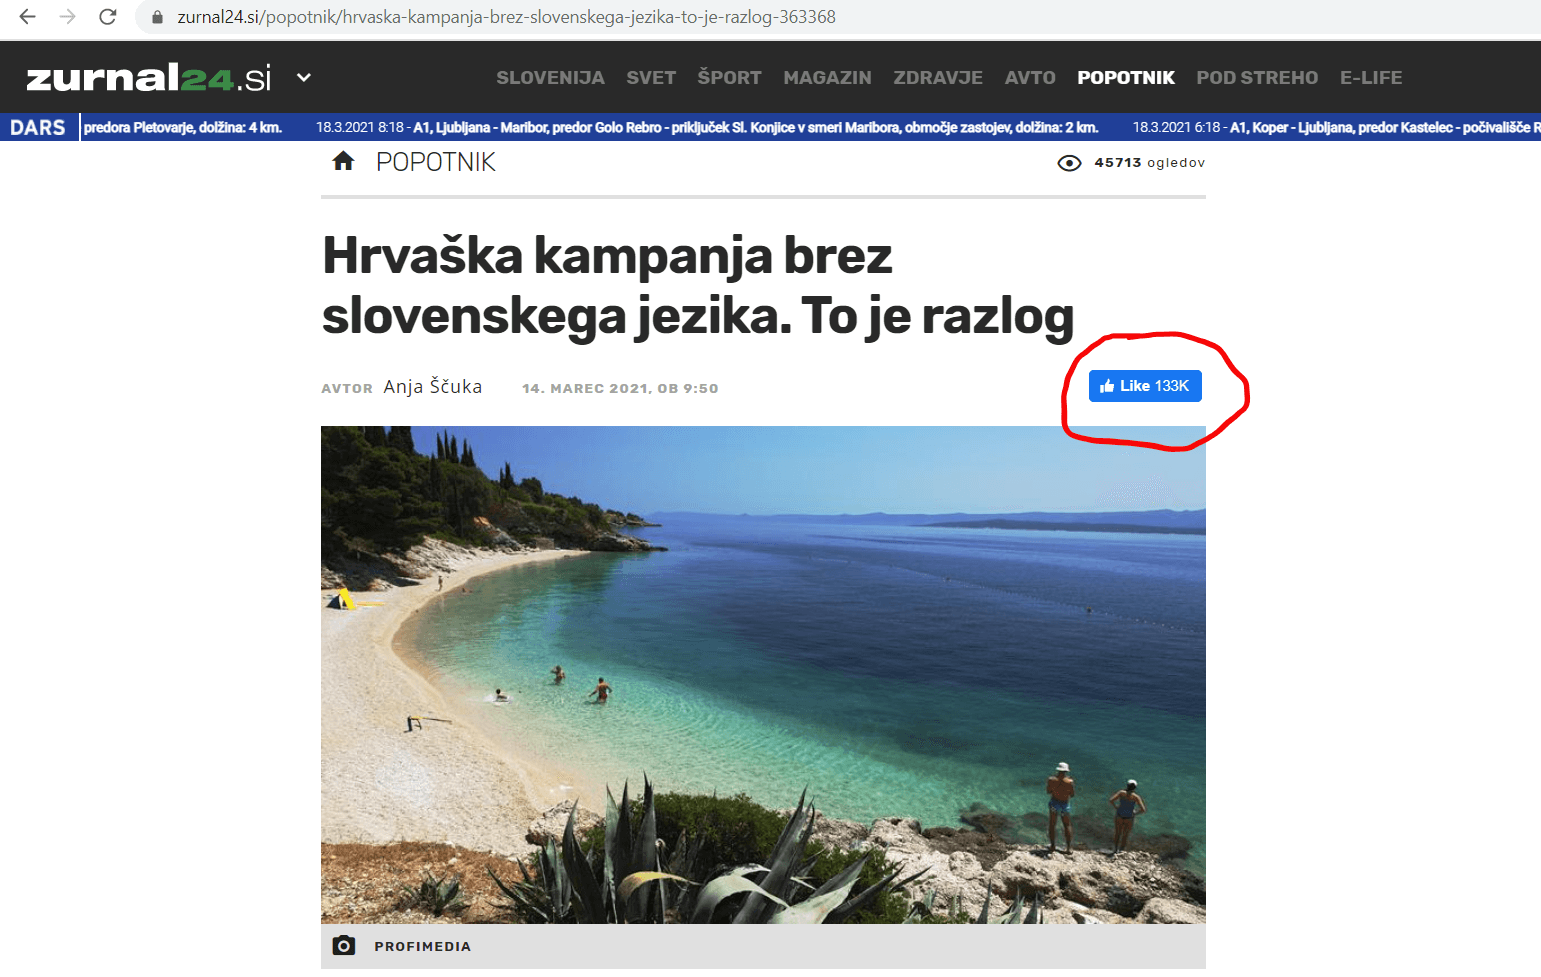Open the ŠPORT menu section
Image resolution: width=1541 pixels, height=977 pixels.
729,78
